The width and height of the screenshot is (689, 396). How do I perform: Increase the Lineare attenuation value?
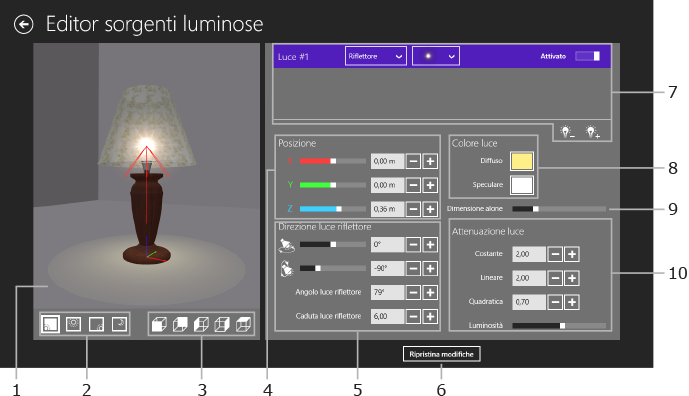click(572, 278)
